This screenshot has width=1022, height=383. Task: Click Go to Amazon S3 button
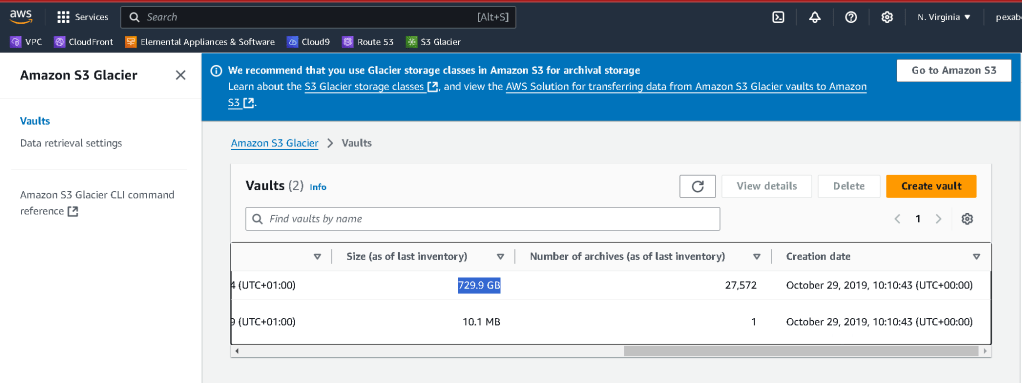click(x=954, y=70)
